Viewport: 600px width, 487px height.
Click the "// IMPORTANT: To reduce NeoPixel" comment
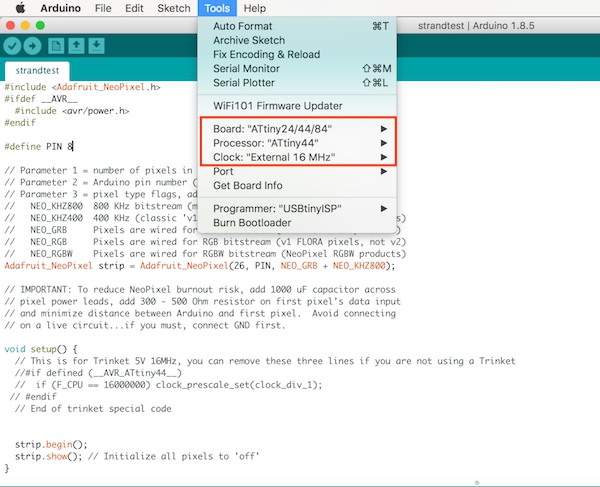[x=200, y=290]
